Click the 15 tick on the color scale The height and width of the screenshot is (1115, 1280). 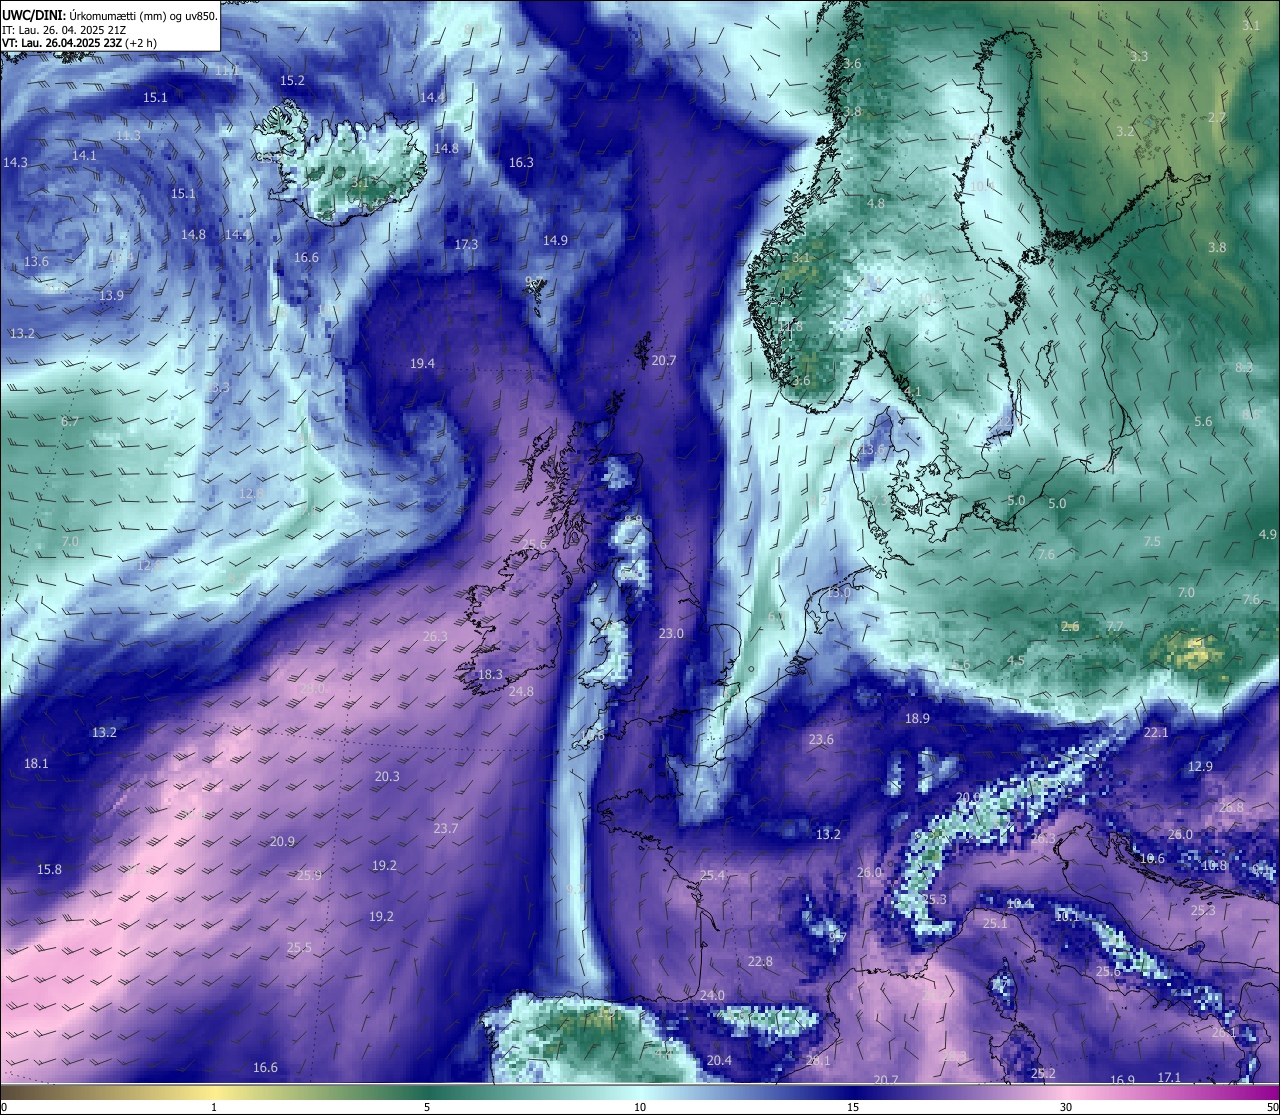[853, 1107]
